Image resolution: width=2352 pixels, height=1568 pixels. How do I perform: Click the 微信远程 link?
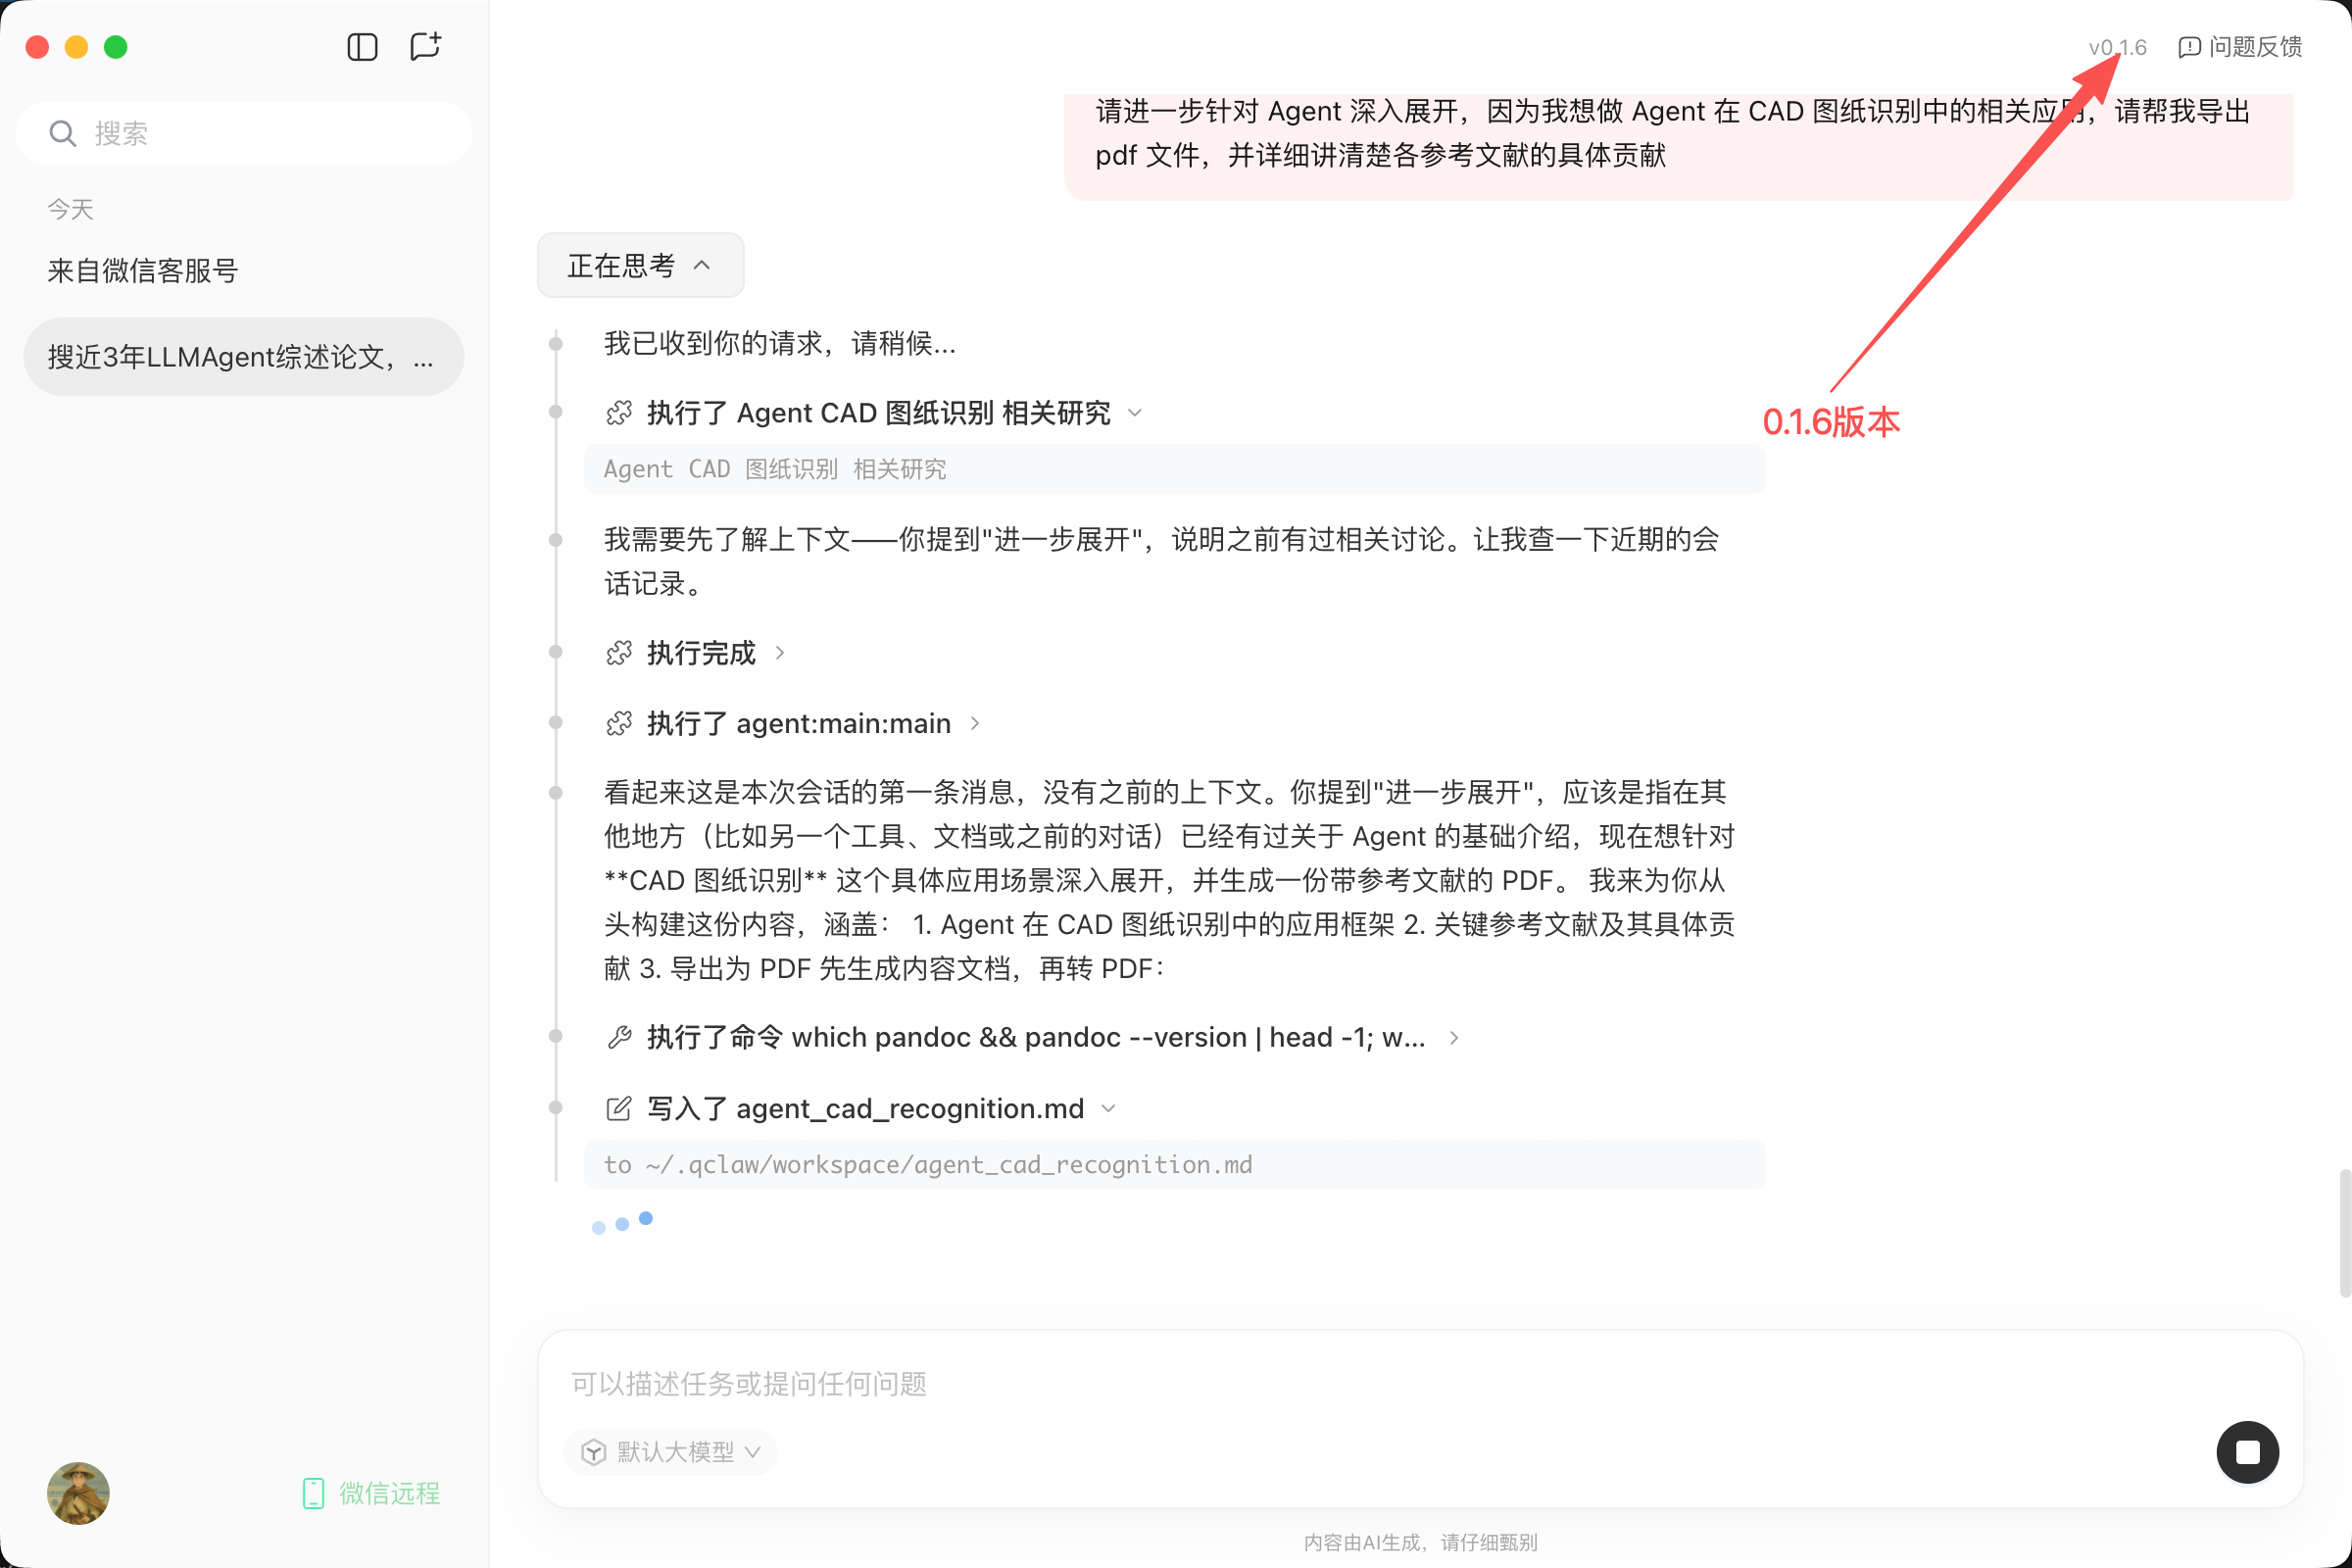(x=388, y=1493)
